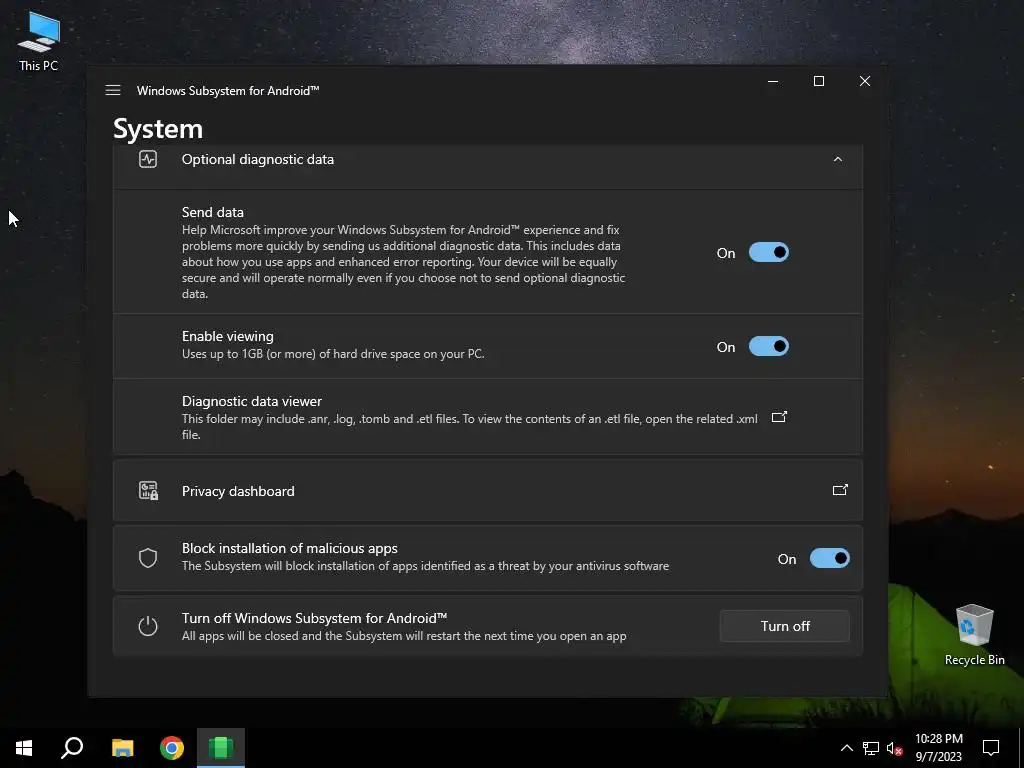The width and height of the screenshot is (1024, 768).
Task: Click Windows Subsystem for Android taskbar icon
Action: coord(221,748)
